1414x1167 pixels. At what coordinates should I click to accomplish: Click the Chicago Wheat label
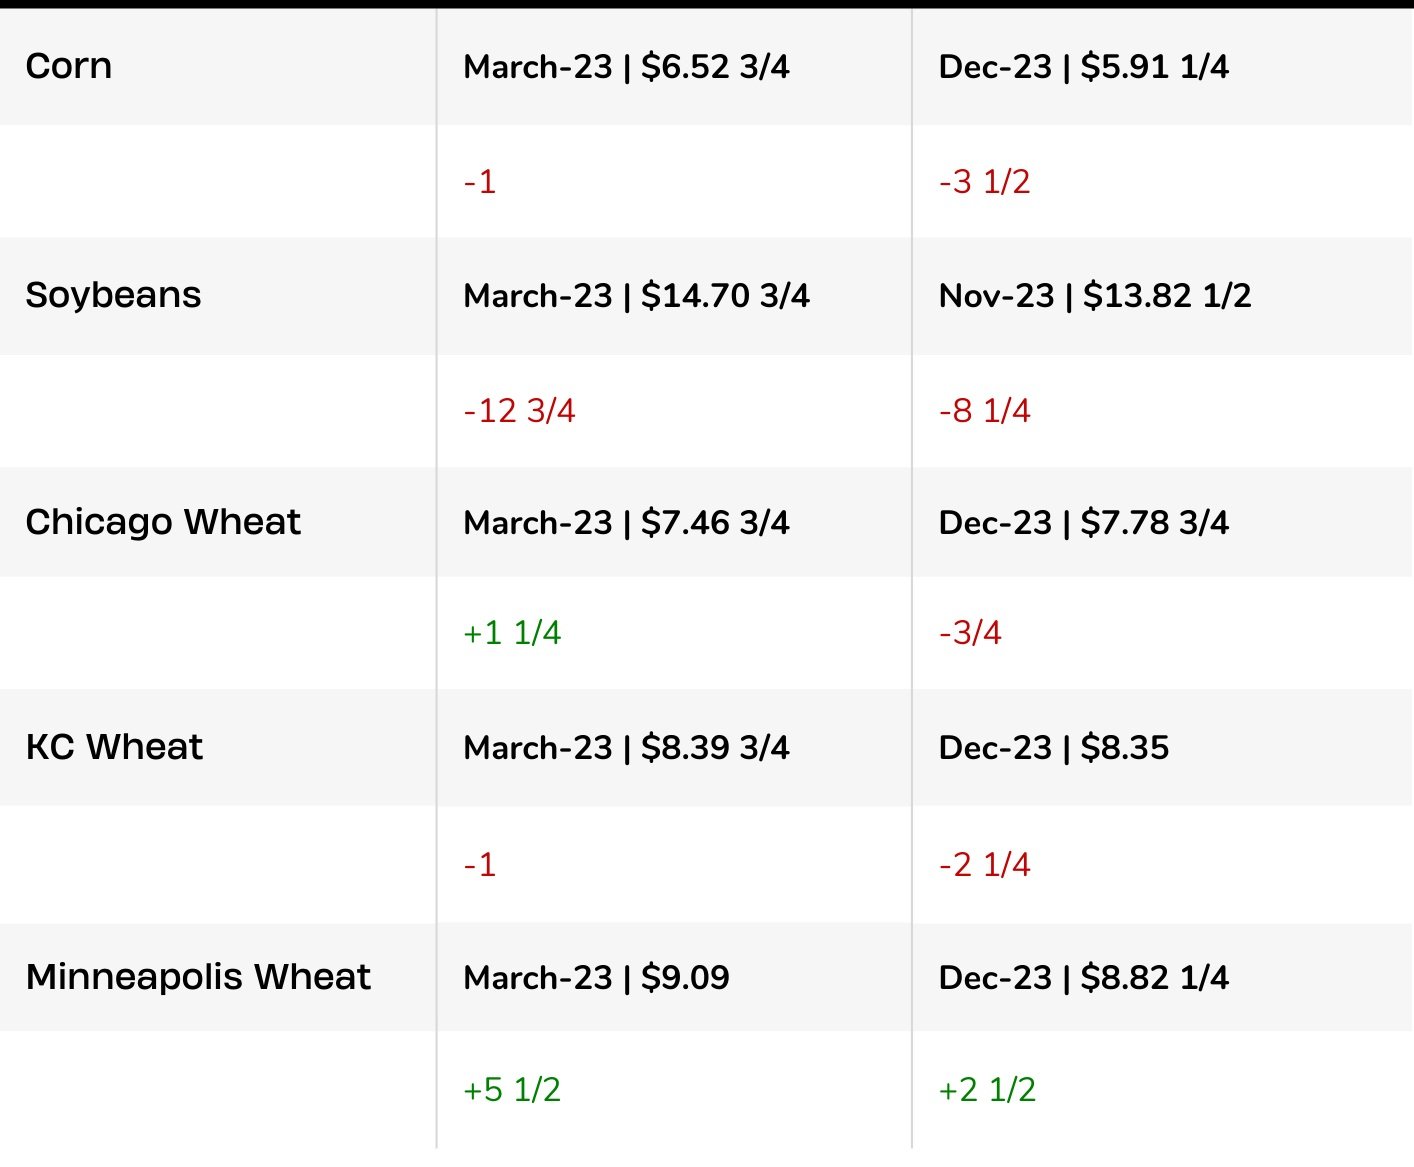tap(164, 523)
